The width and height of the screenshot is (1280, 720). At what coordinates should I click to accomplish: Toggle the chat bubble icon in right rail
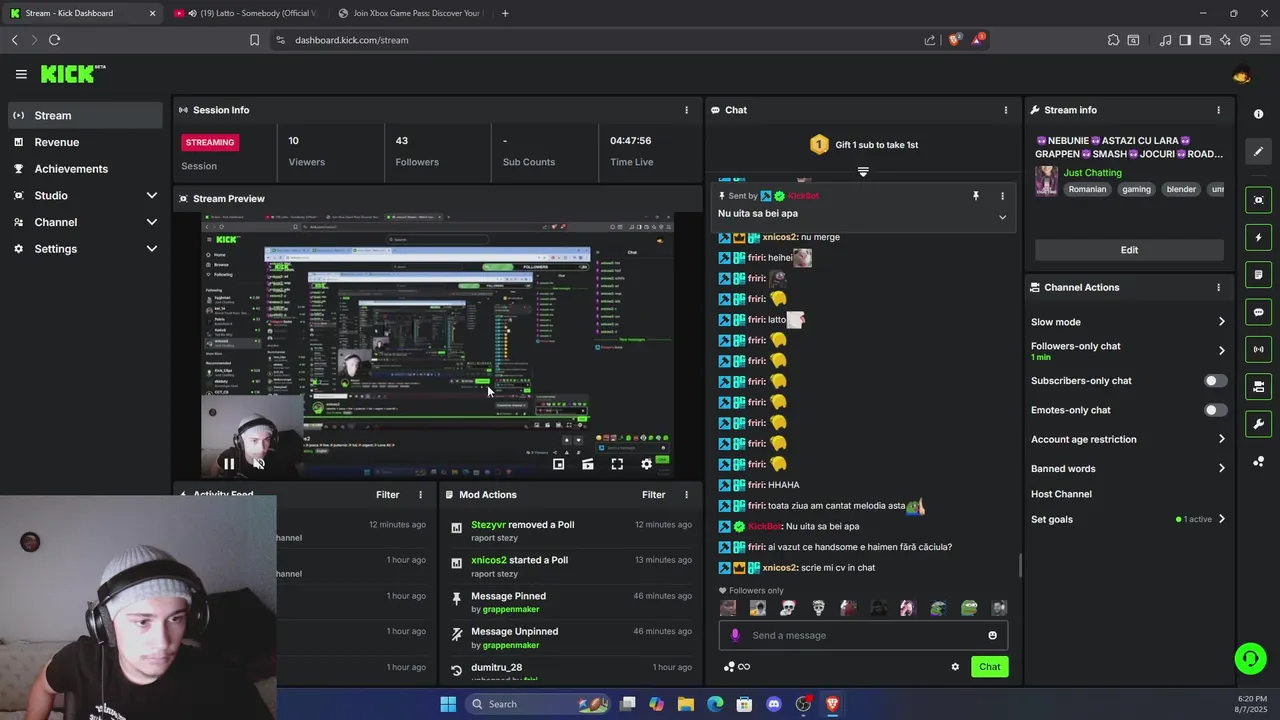point(1258,312)
